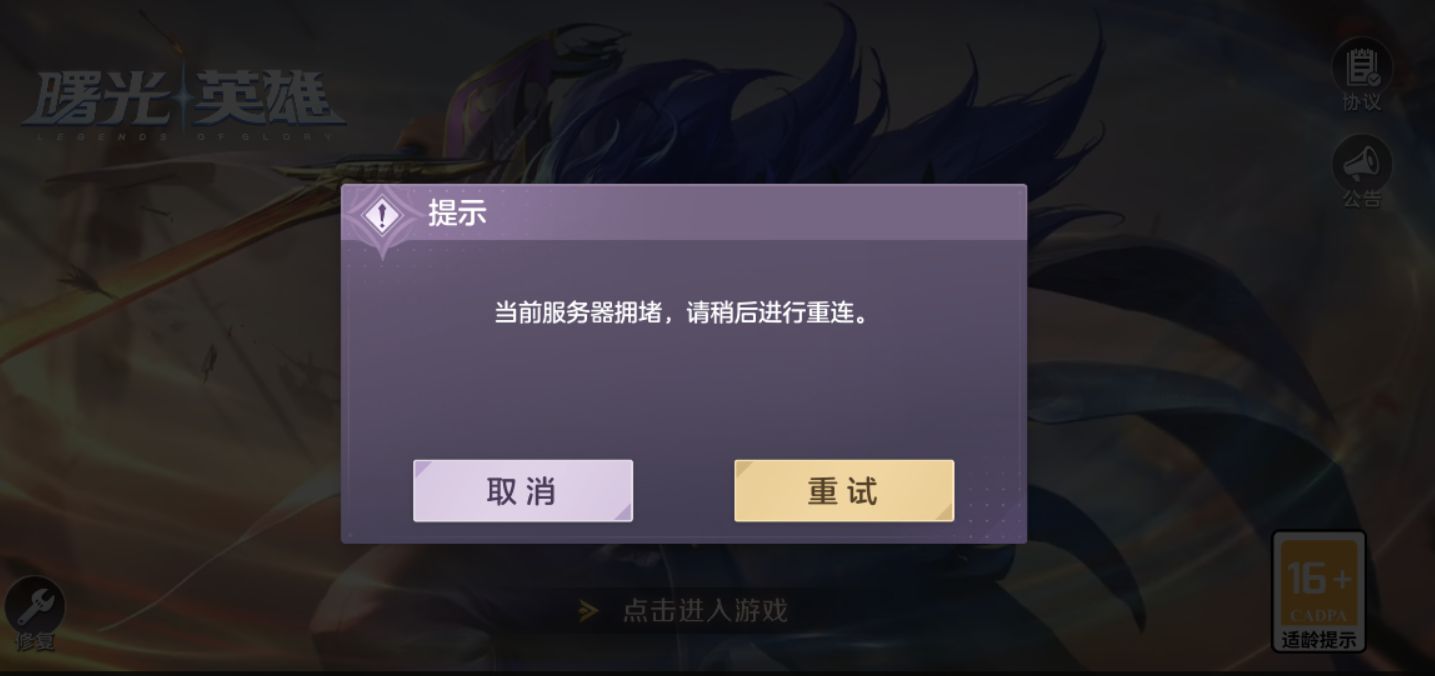
Task: Click the 提示 dialog title text
Action: pos(457,213)
